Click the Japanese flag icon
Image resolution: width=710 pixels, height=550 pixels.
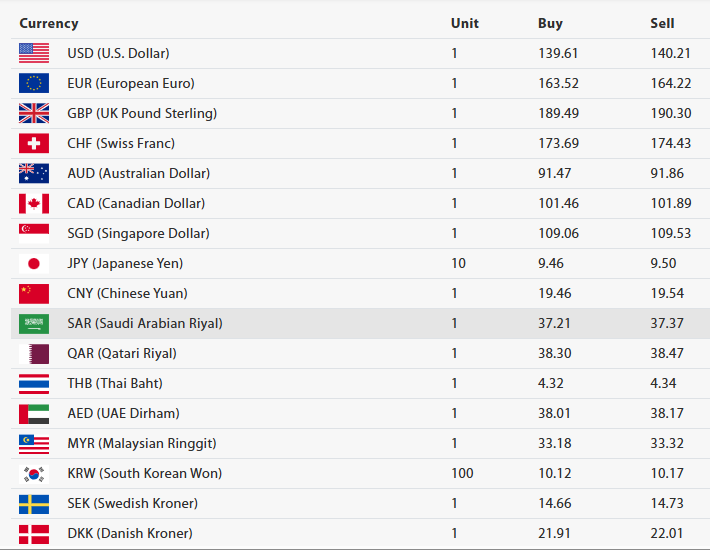click(33, 263)
